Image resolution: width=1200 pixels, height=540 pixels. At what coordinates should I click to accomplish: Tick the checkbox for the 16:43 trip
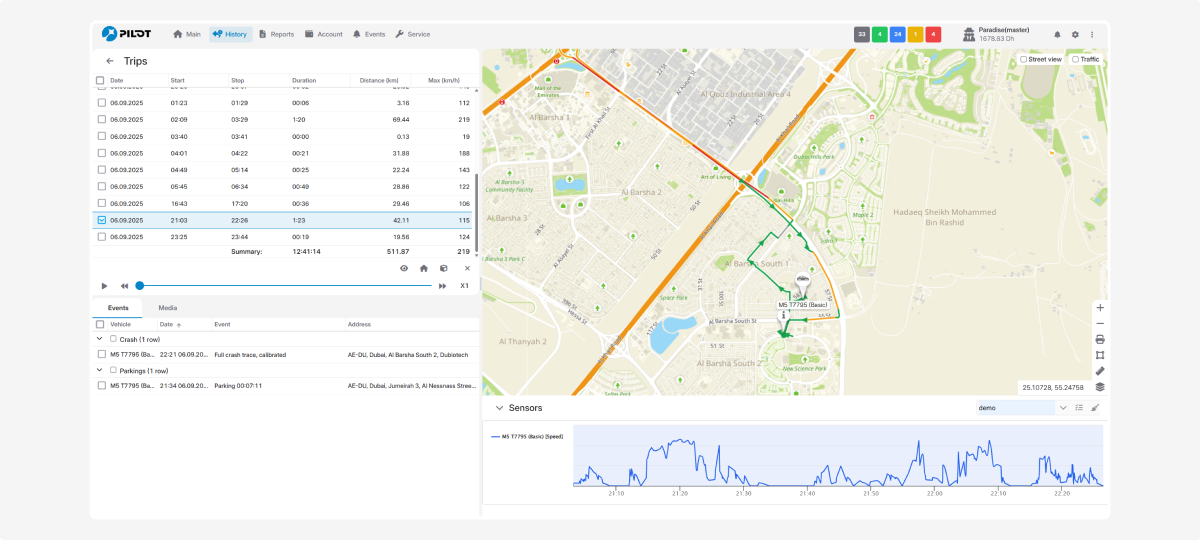pos(101,203)
